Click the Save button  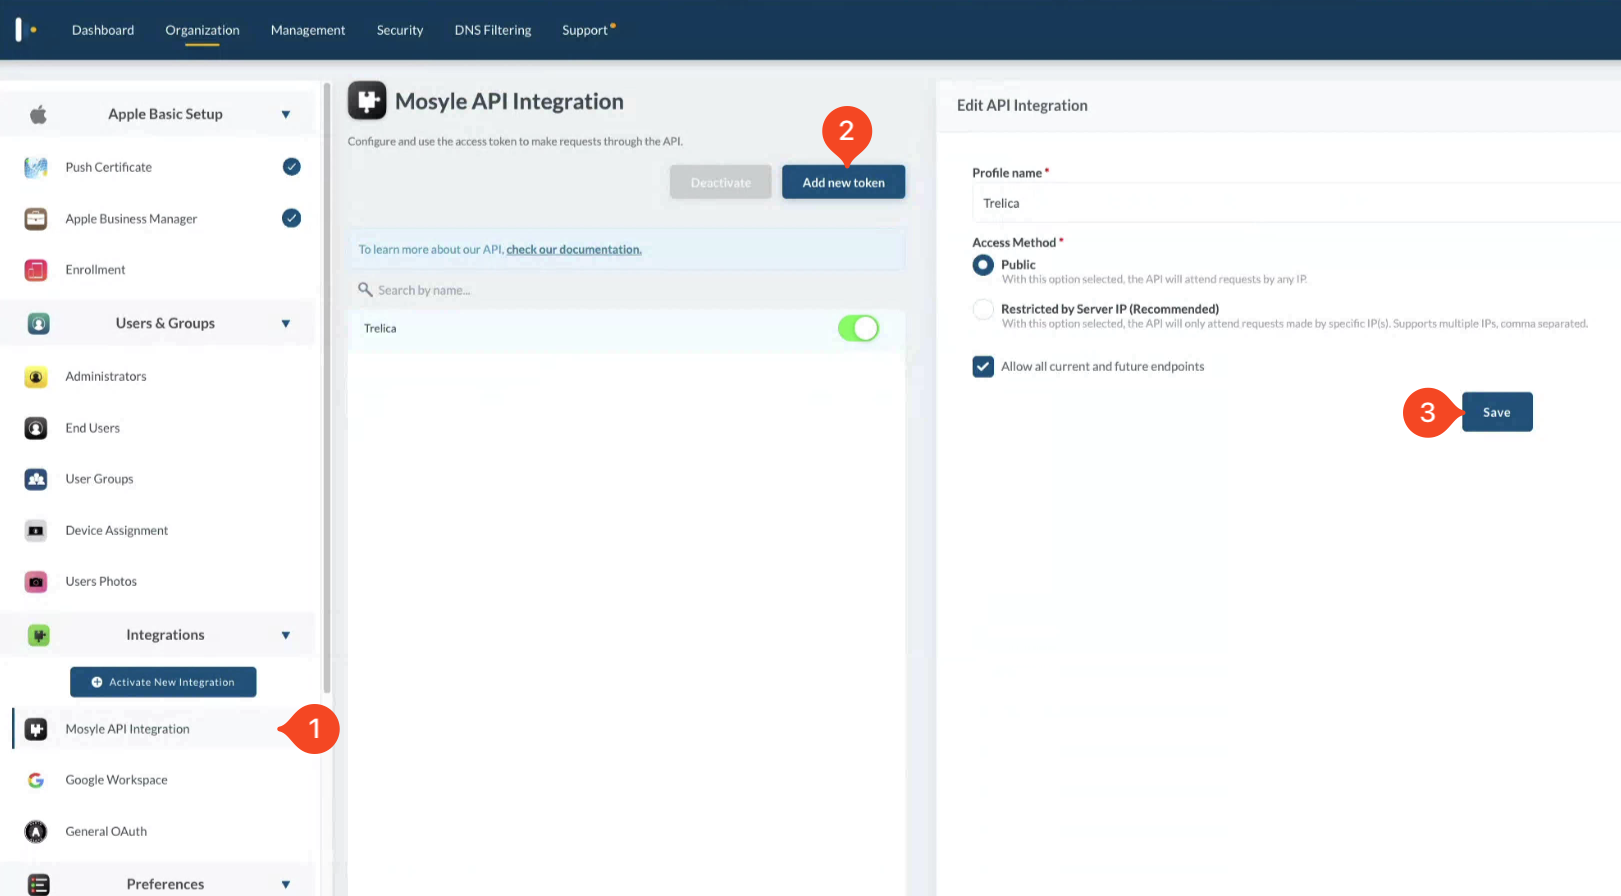[x=1497, y=412]
